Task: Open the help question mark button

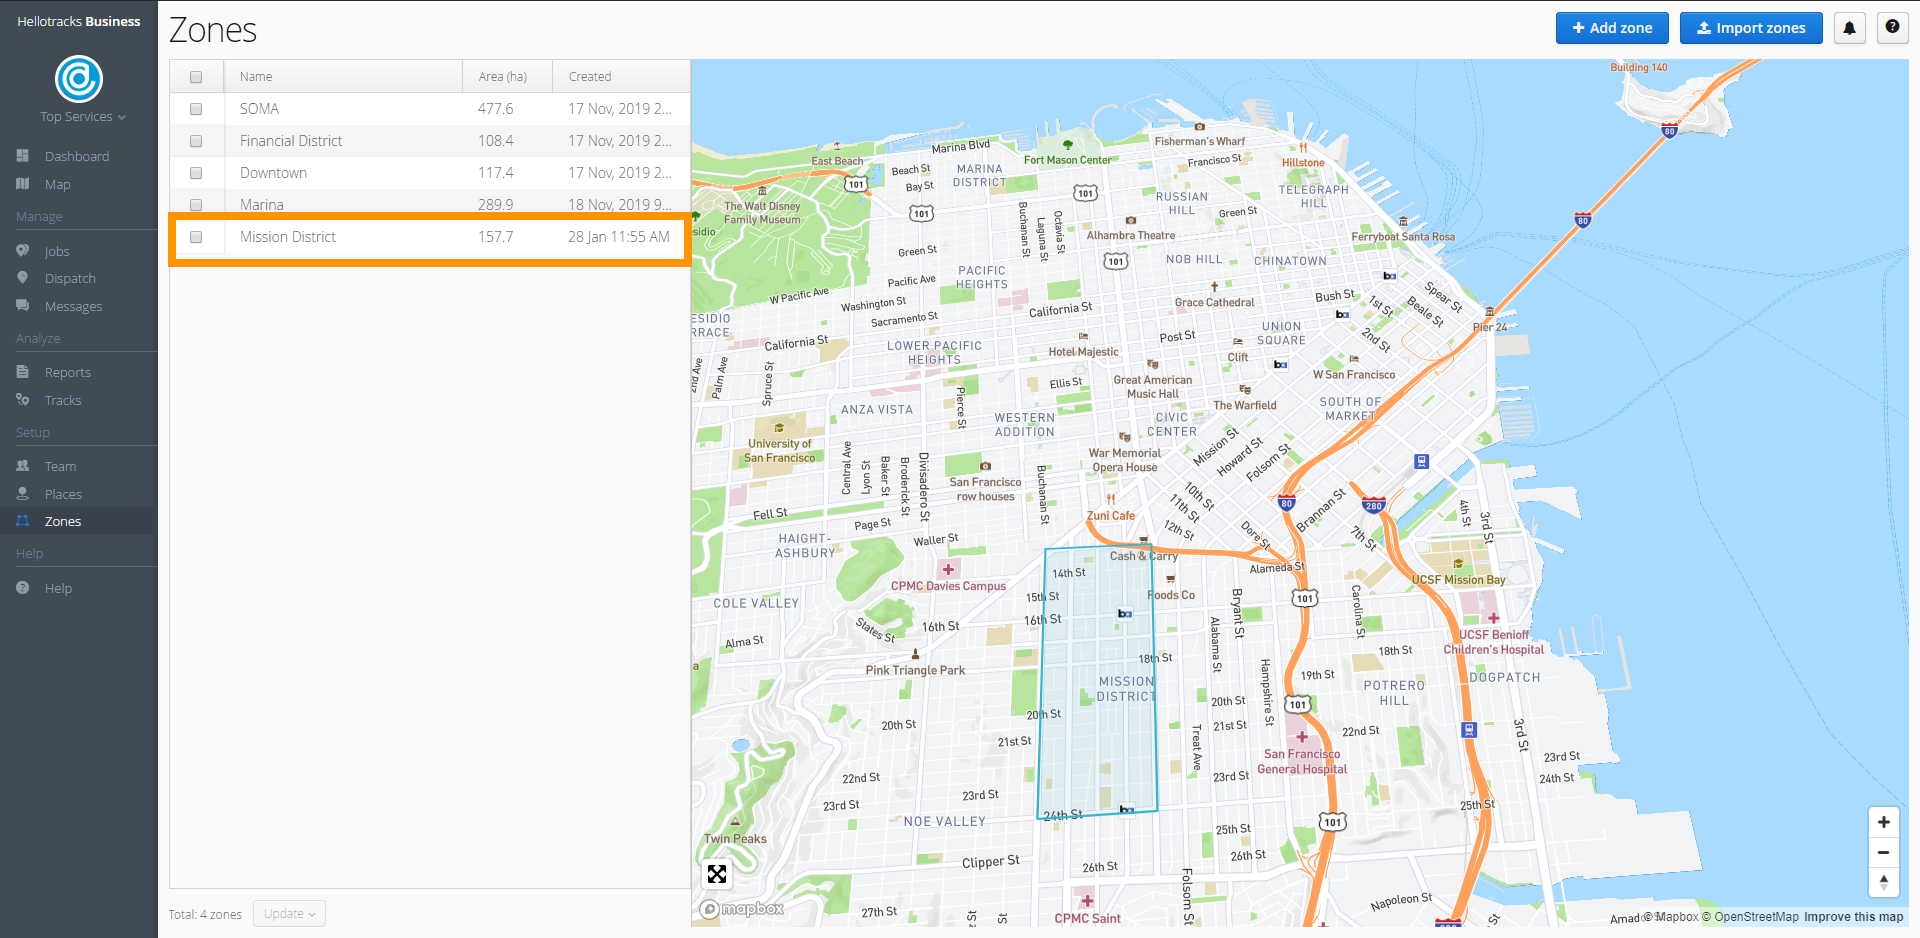Action: [x=1892, y=28]
